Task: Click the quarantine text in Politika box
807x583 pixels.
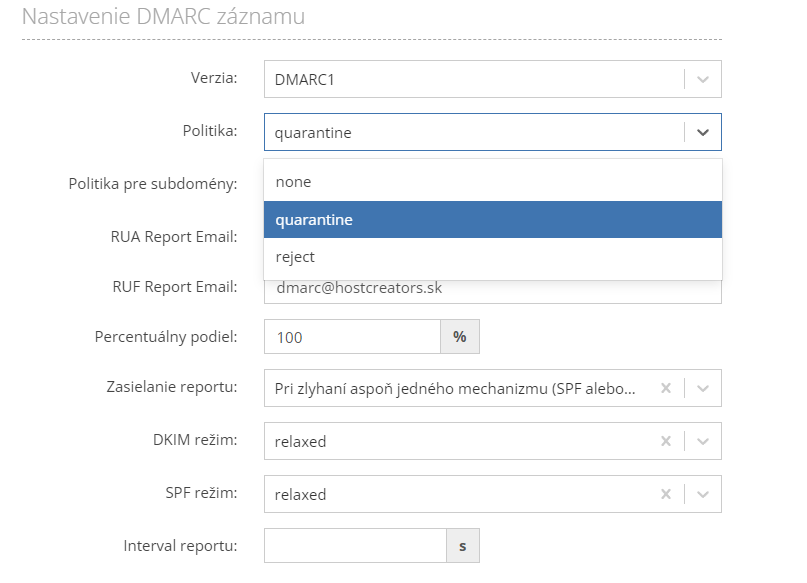Action: [x=313, y=132]
